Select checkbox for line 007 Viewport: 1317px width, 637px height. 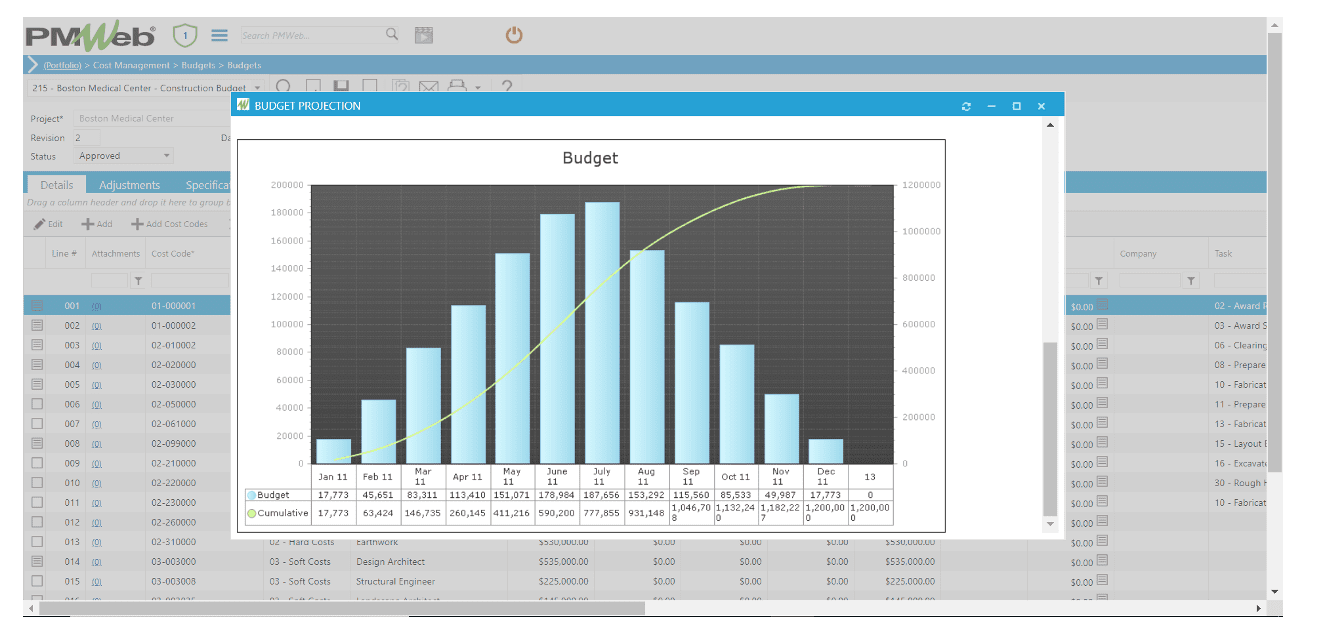(x=37, y=423)
